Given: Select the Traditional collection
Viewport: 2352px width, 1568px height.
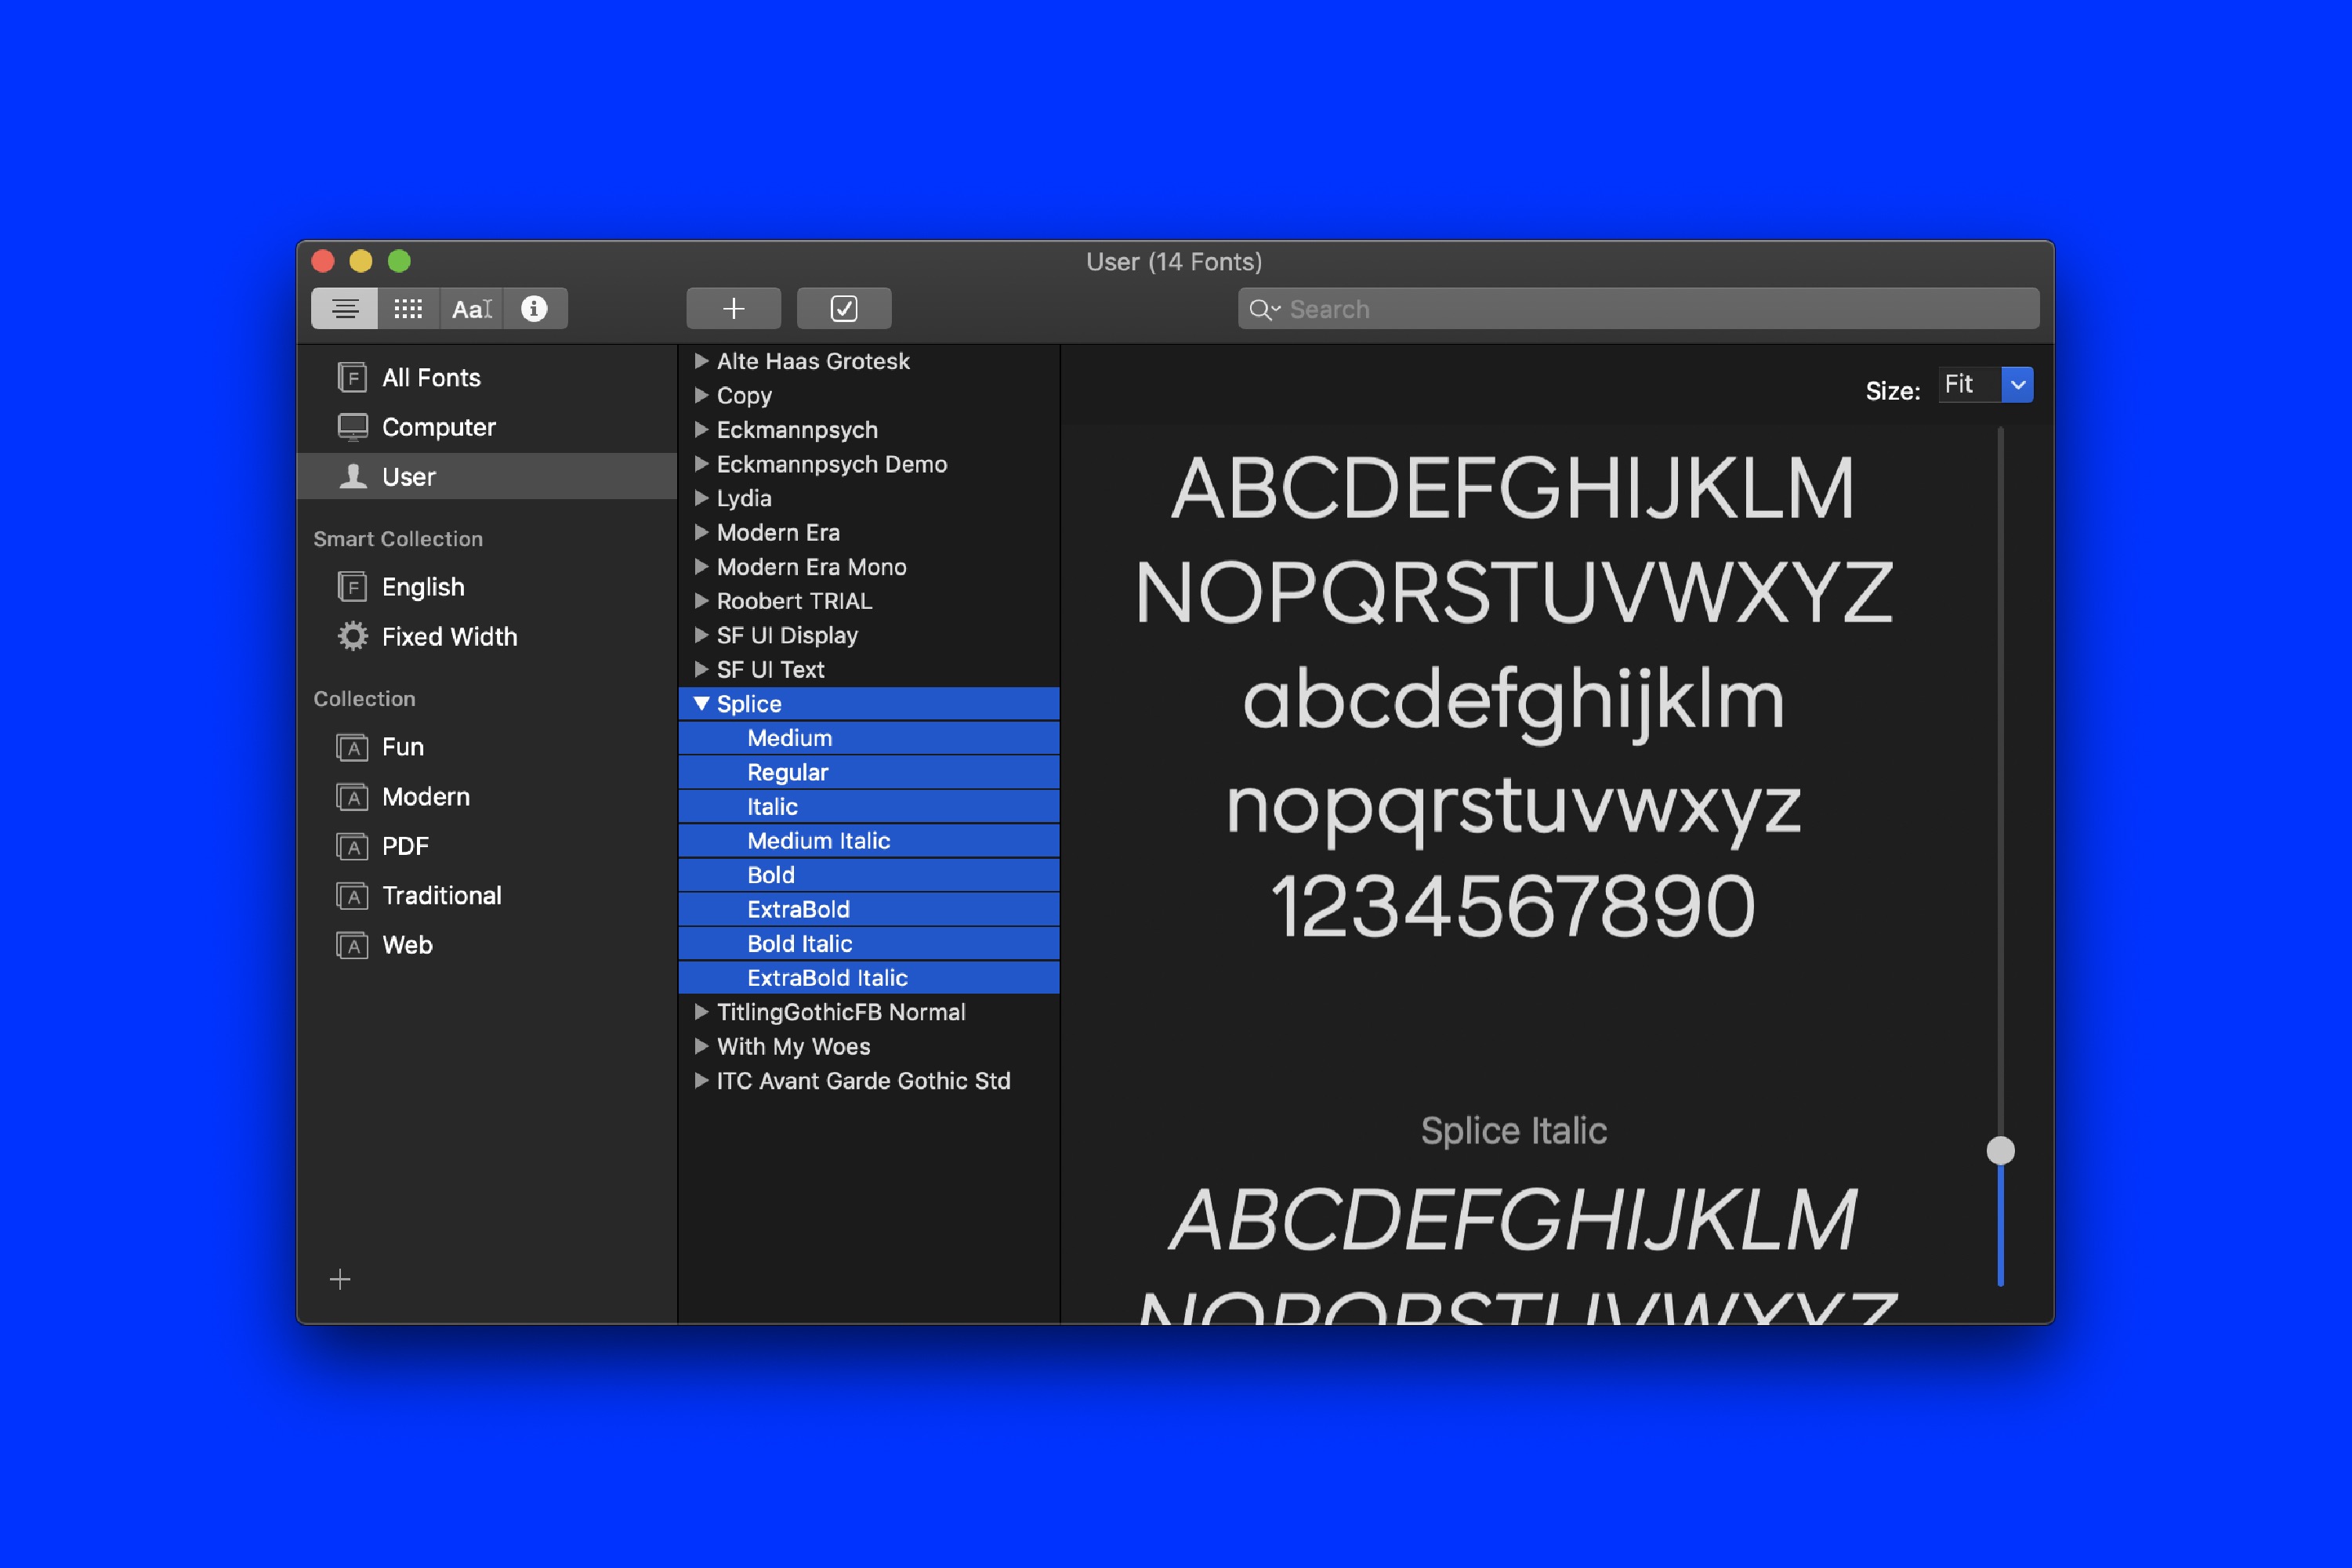Looking at the screenshot, I should pyautogui.click(x=441, y=896).
